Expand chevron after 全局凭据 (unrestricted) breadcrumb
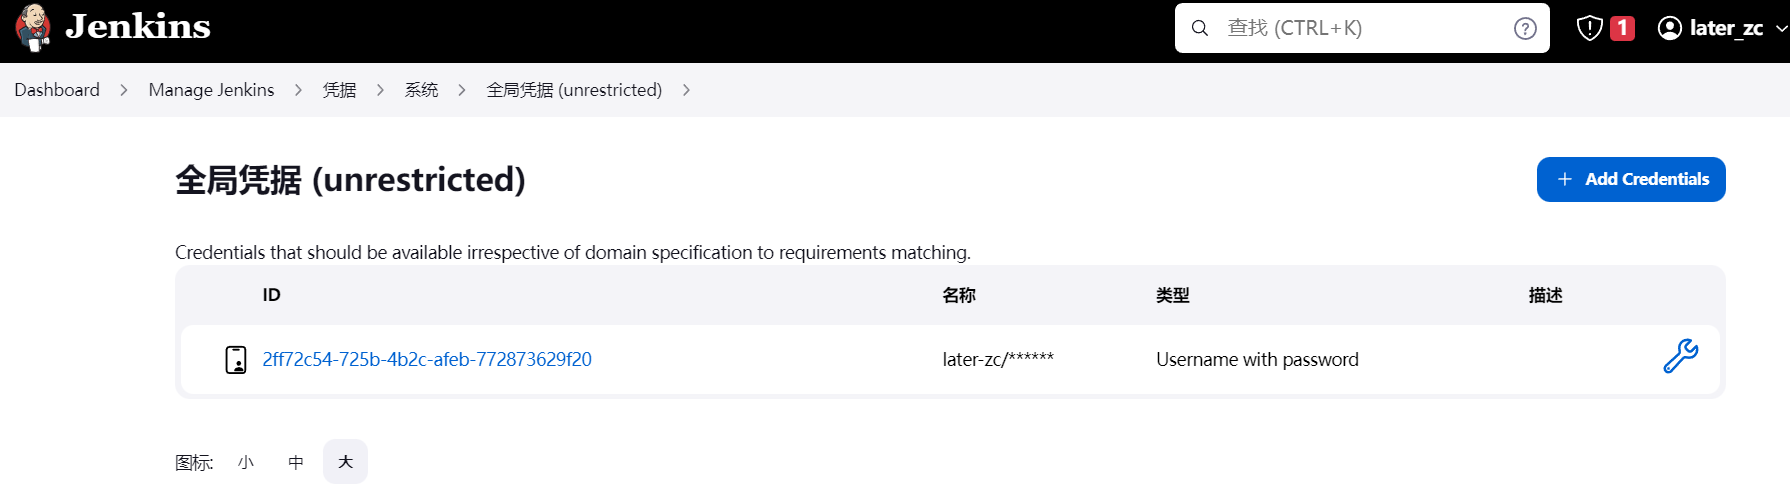Image resolution: width=1790 pixels, height=490 pixels. pos(686,90)
